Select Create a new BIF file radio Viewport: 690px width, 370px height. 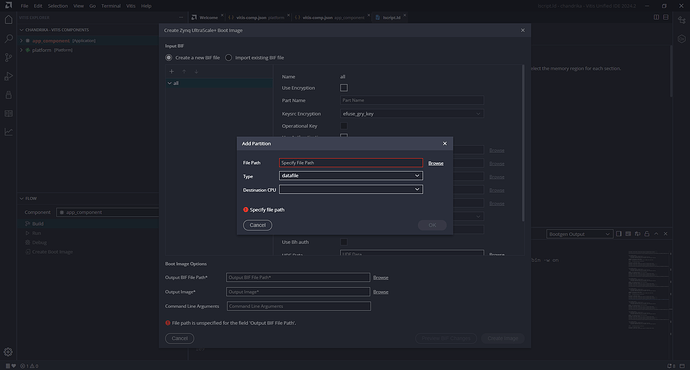169,58
